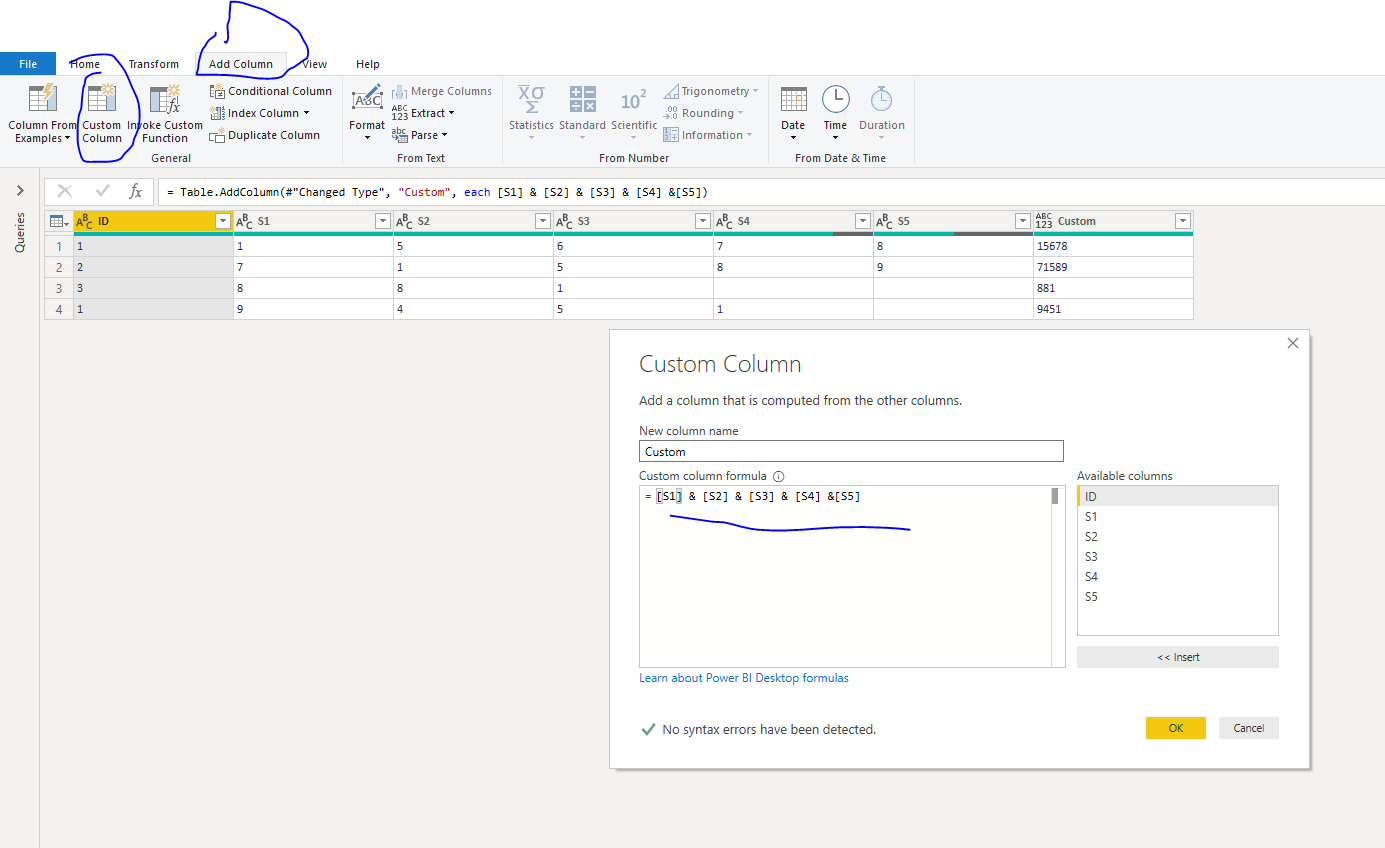Click the fx formula icon
Screen dimensions: 1385x848
pyautogui.click(x=136, y=191)
